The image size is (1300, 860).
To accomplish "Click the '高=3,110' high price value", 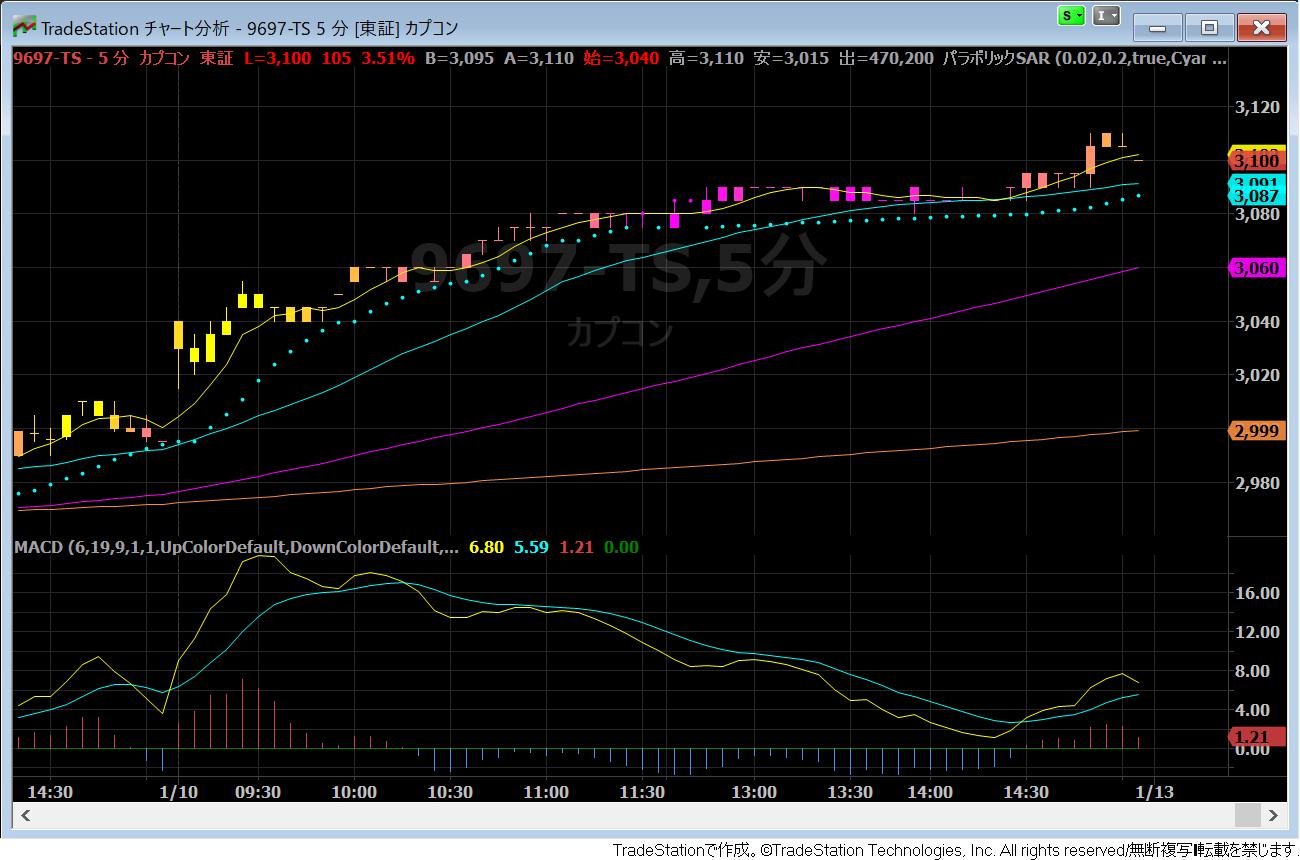I will click(706, 58).
